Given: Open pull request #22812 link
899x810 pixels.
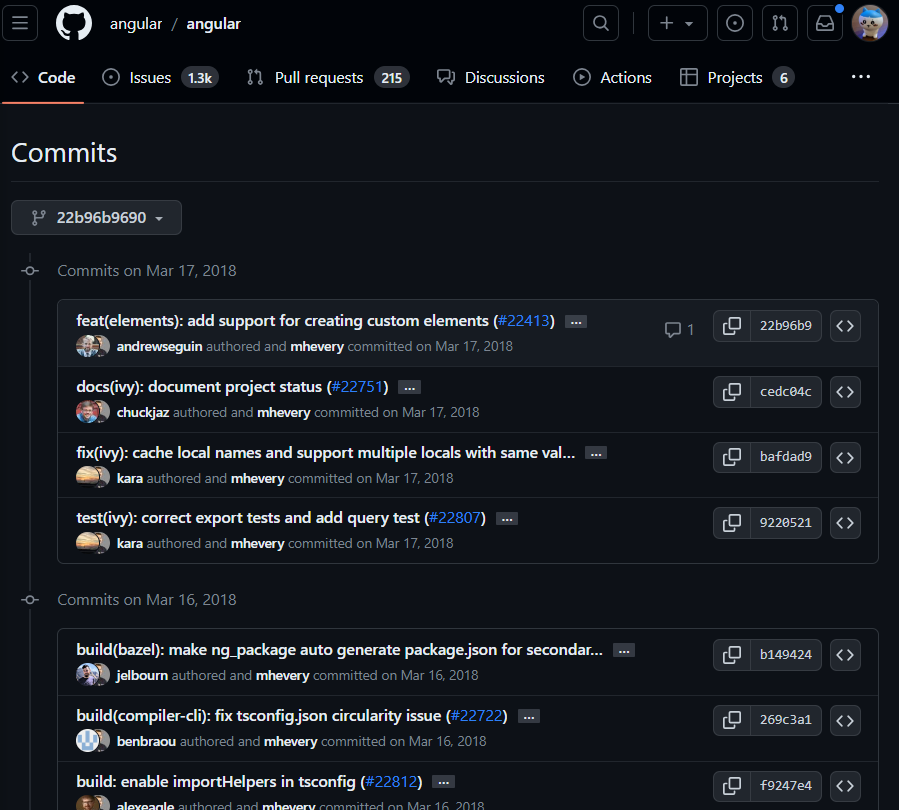Looking at the screenshot, I should click(391, 781).
